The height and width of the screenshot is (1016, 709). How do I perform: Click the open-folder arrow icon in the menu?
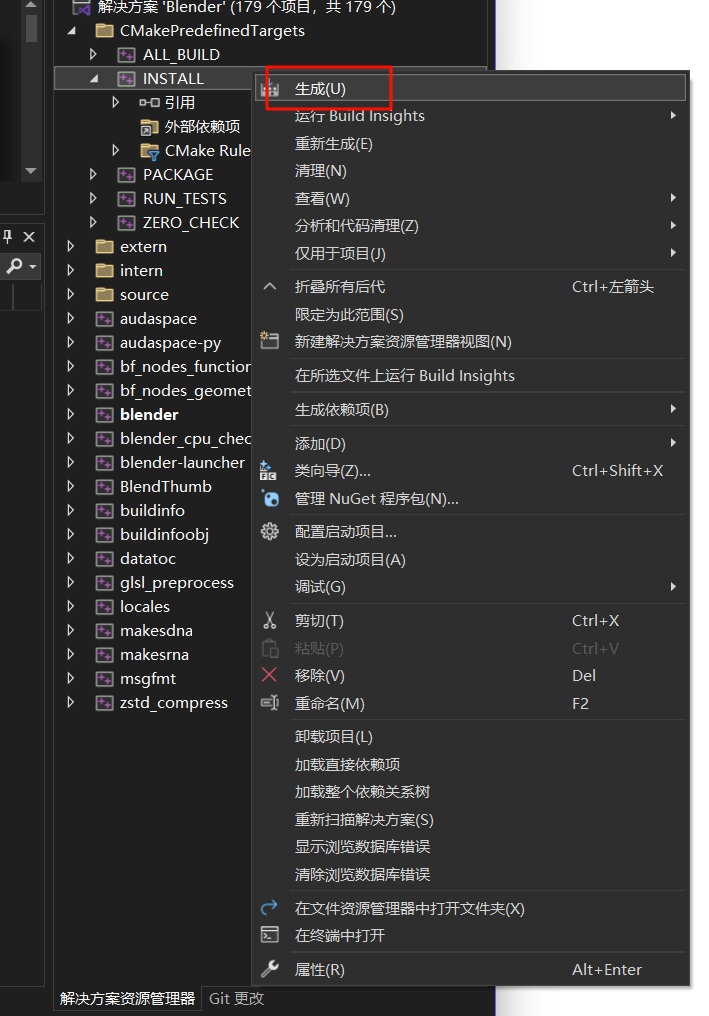[269, 908]
